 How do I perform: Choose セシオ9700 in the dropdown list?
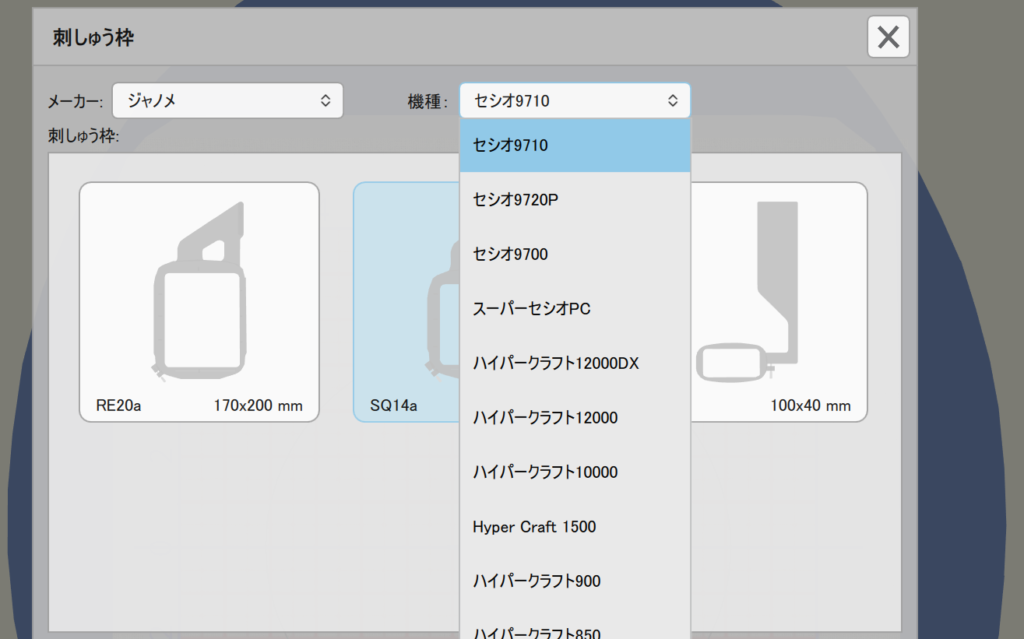[x=575, y=255]
